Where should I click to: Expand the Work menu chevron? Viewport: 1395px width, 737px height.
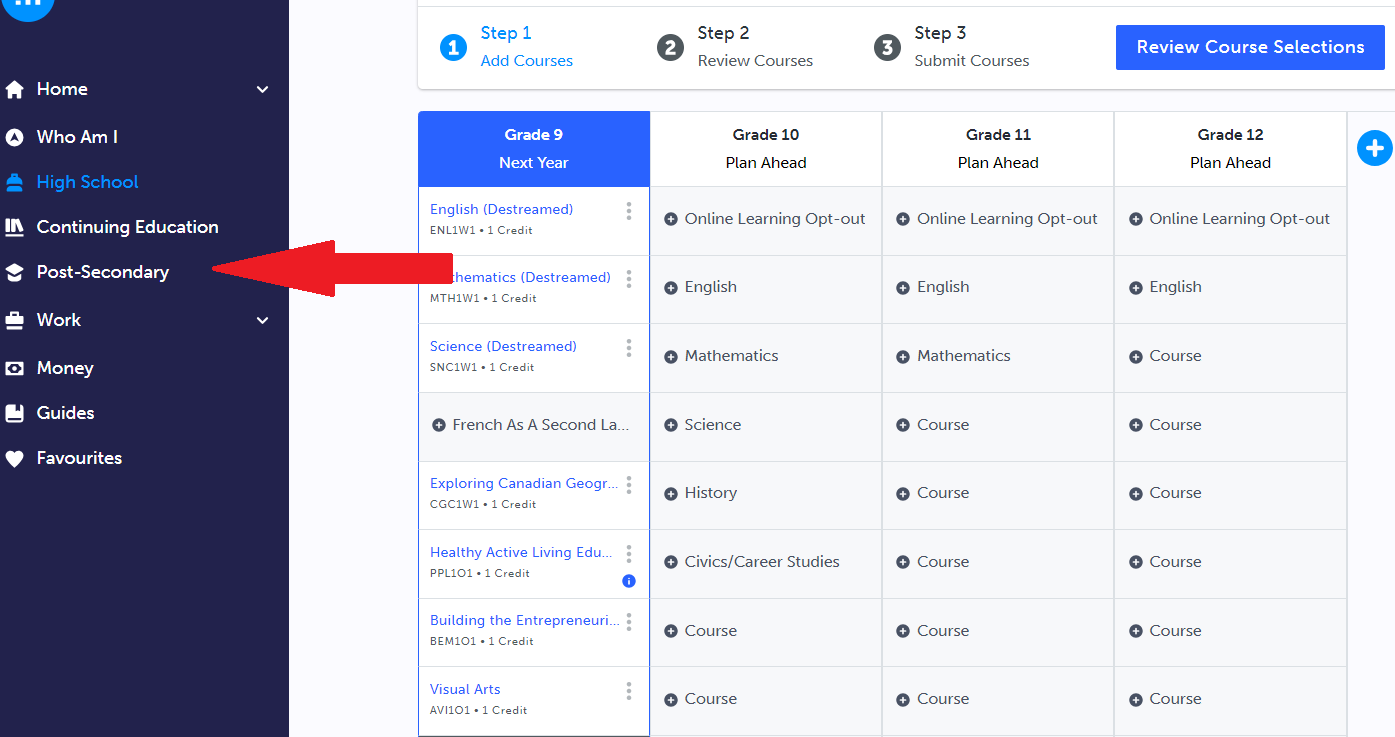click(x=263, y=320)
